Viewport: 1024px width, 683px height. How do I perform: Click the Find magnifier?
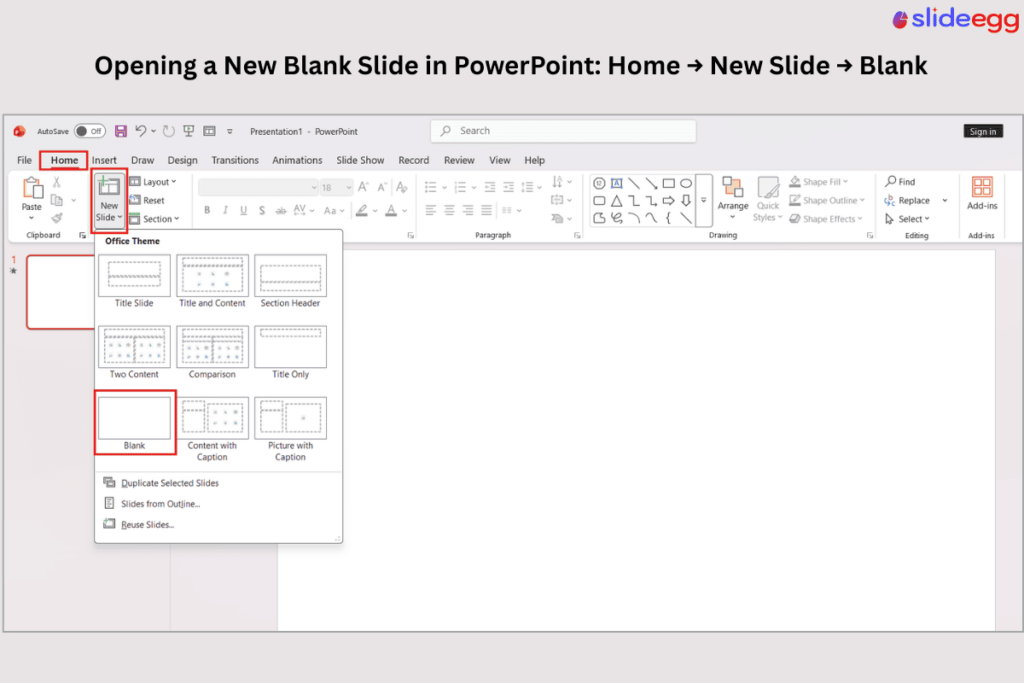point(891,182)
